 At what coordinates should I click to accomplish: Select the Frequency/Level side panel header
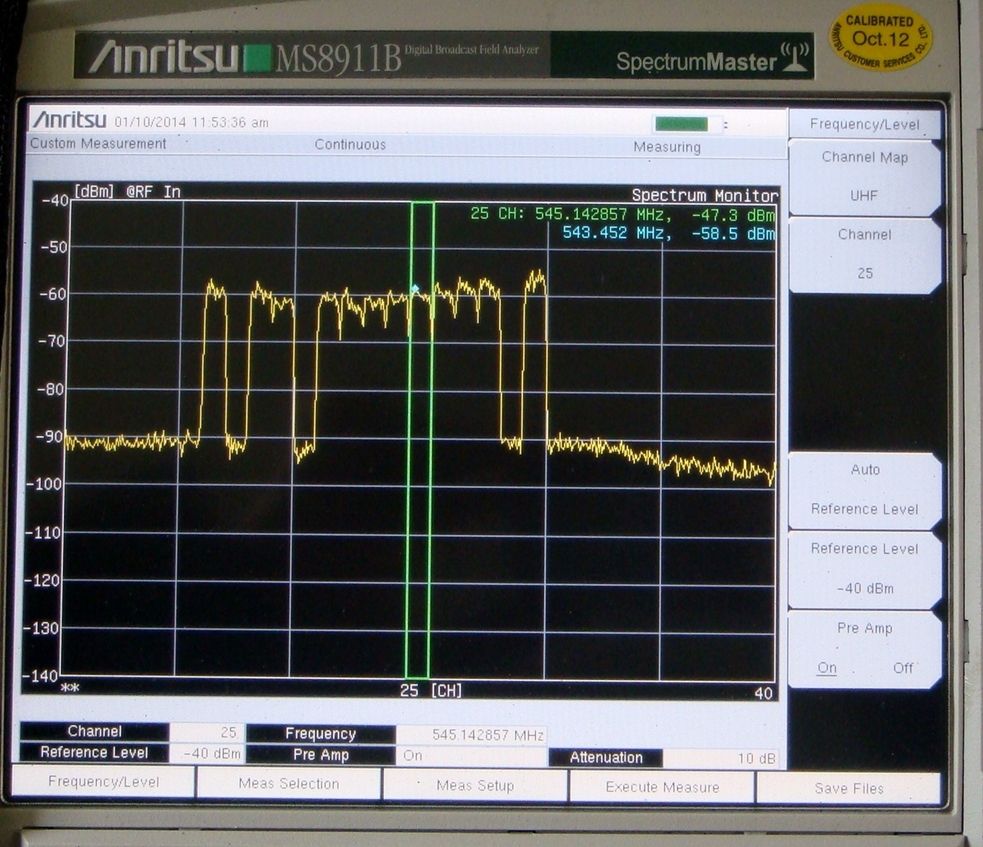tap(865, 124)
